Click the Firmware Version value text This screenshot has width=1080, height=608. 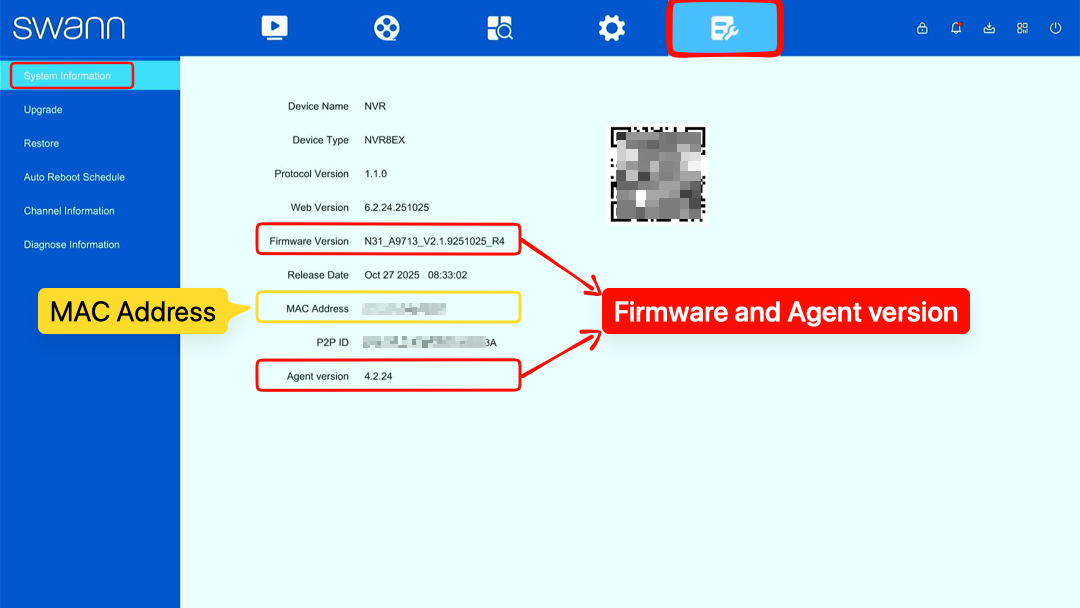435,241
